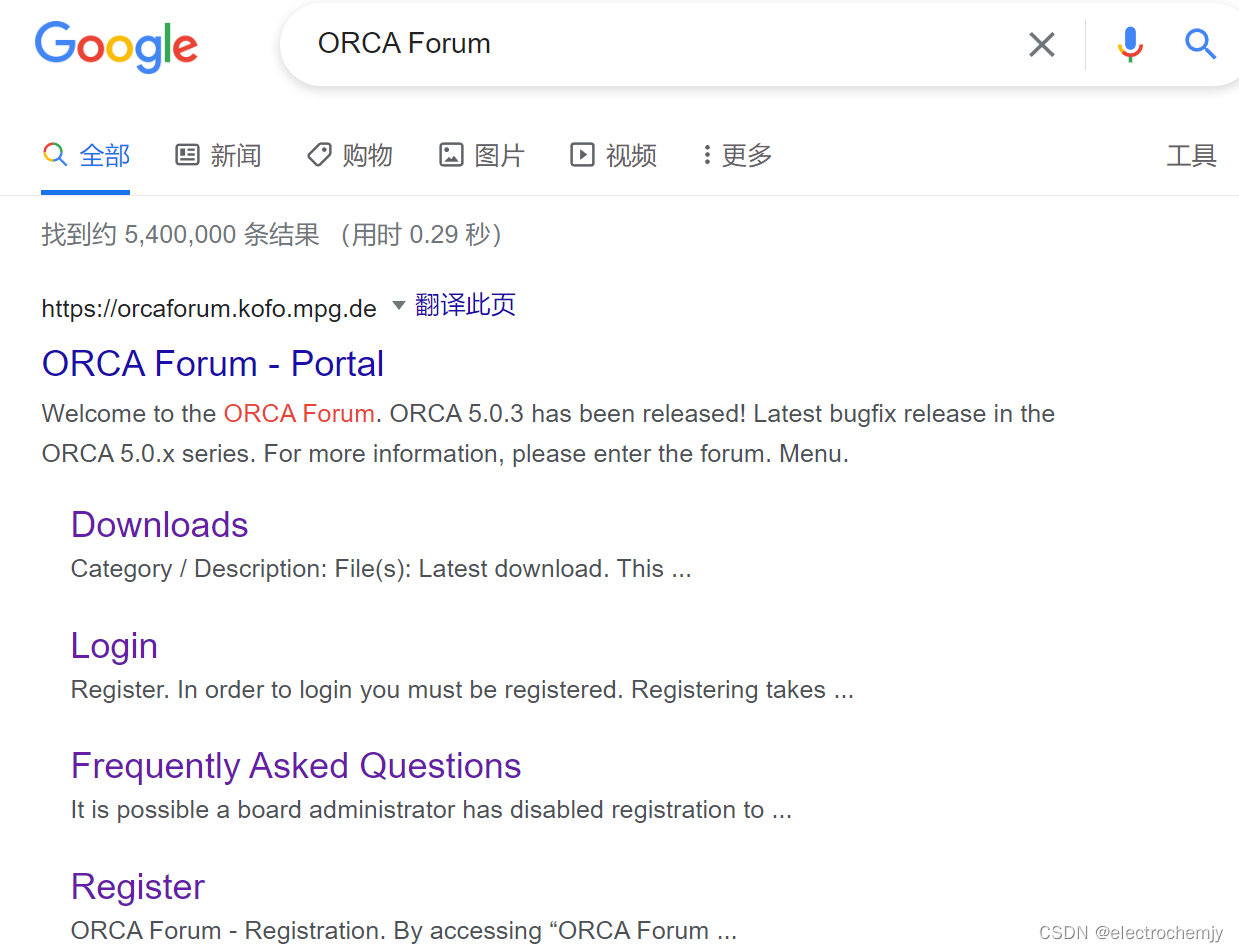Open the Register link
Viewport: 1239px width, 952px height.
(x=137, y=886)
